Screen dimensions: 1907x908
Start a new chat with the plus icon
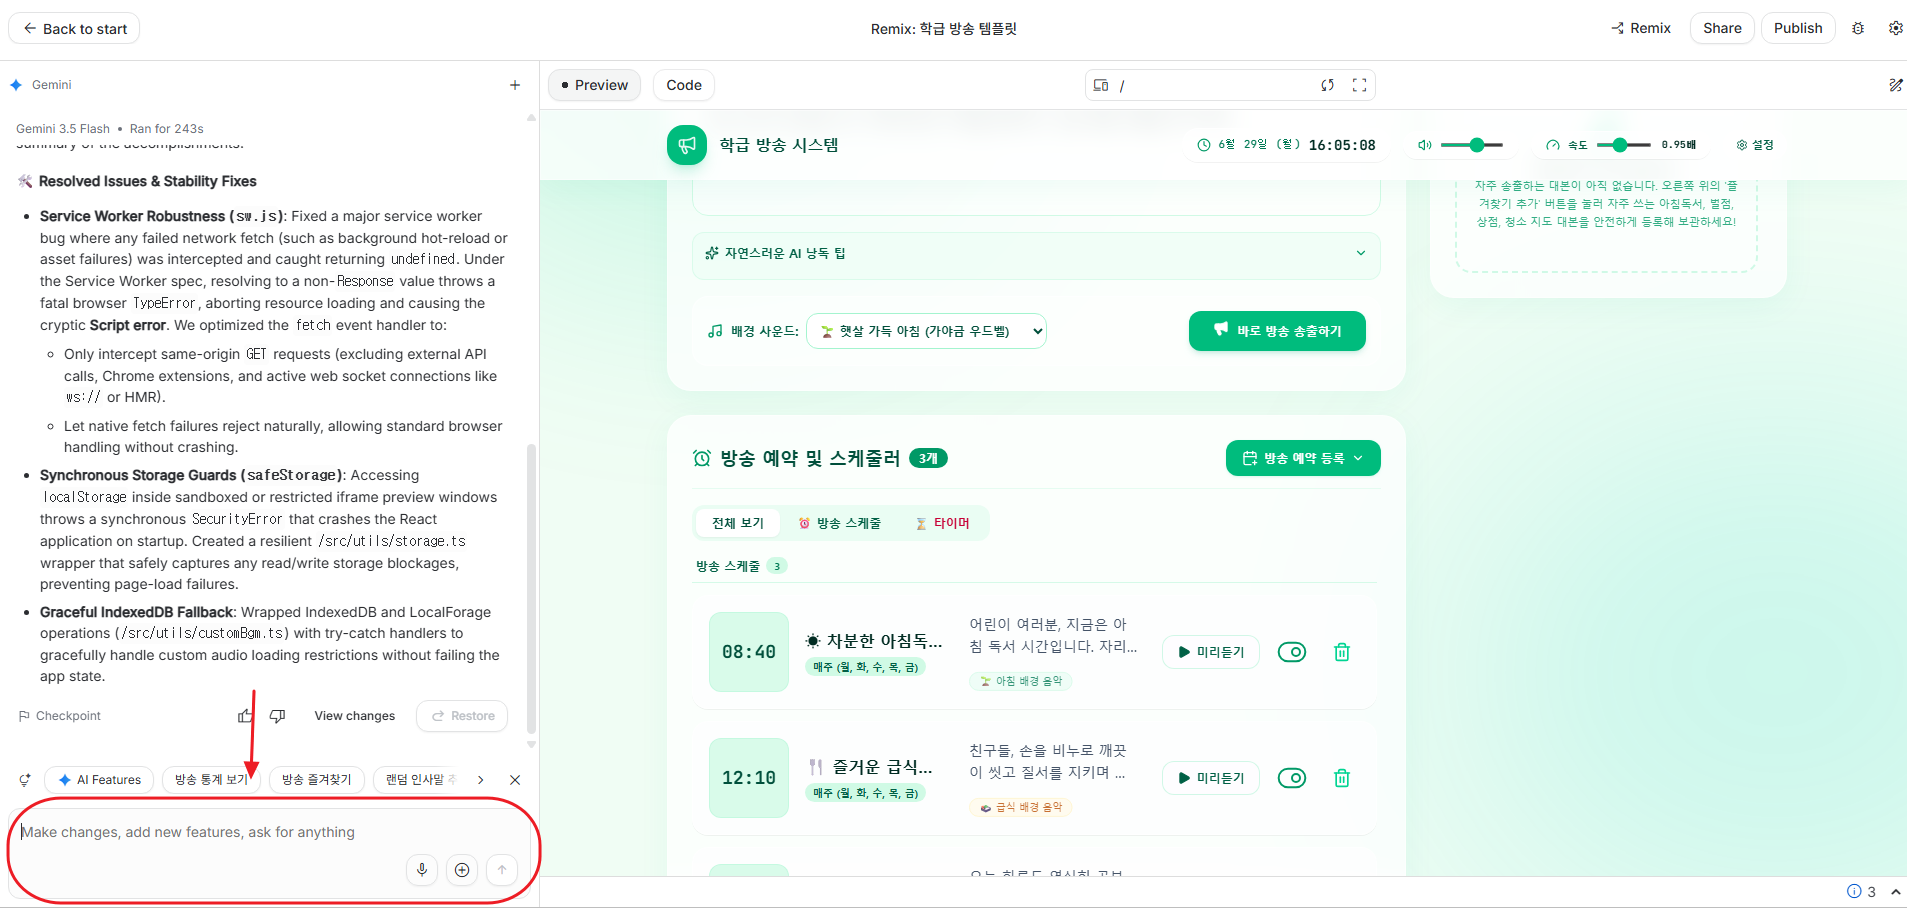pos(515,85)
